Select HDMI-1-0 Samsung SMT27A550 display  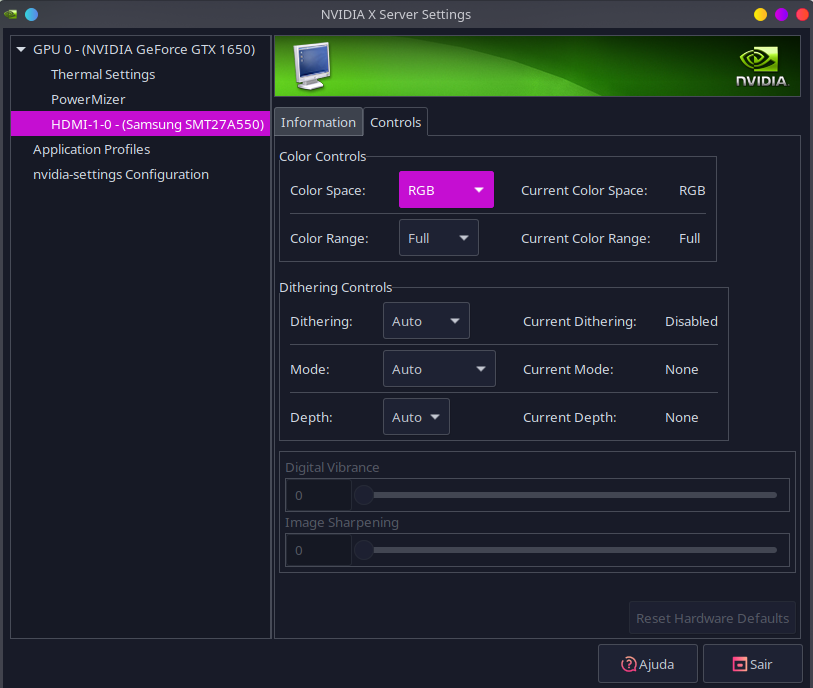[x=141, y=124]
